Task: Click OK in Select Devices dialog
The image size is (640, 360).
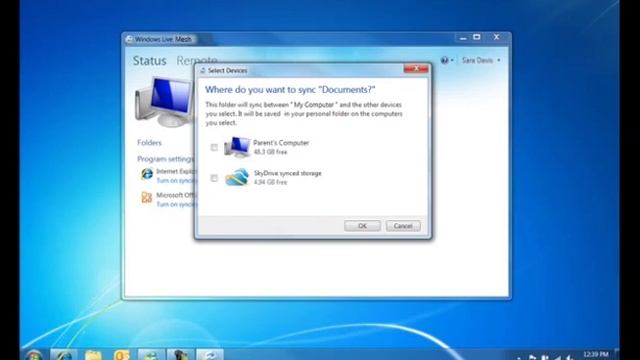Action: 362,226
